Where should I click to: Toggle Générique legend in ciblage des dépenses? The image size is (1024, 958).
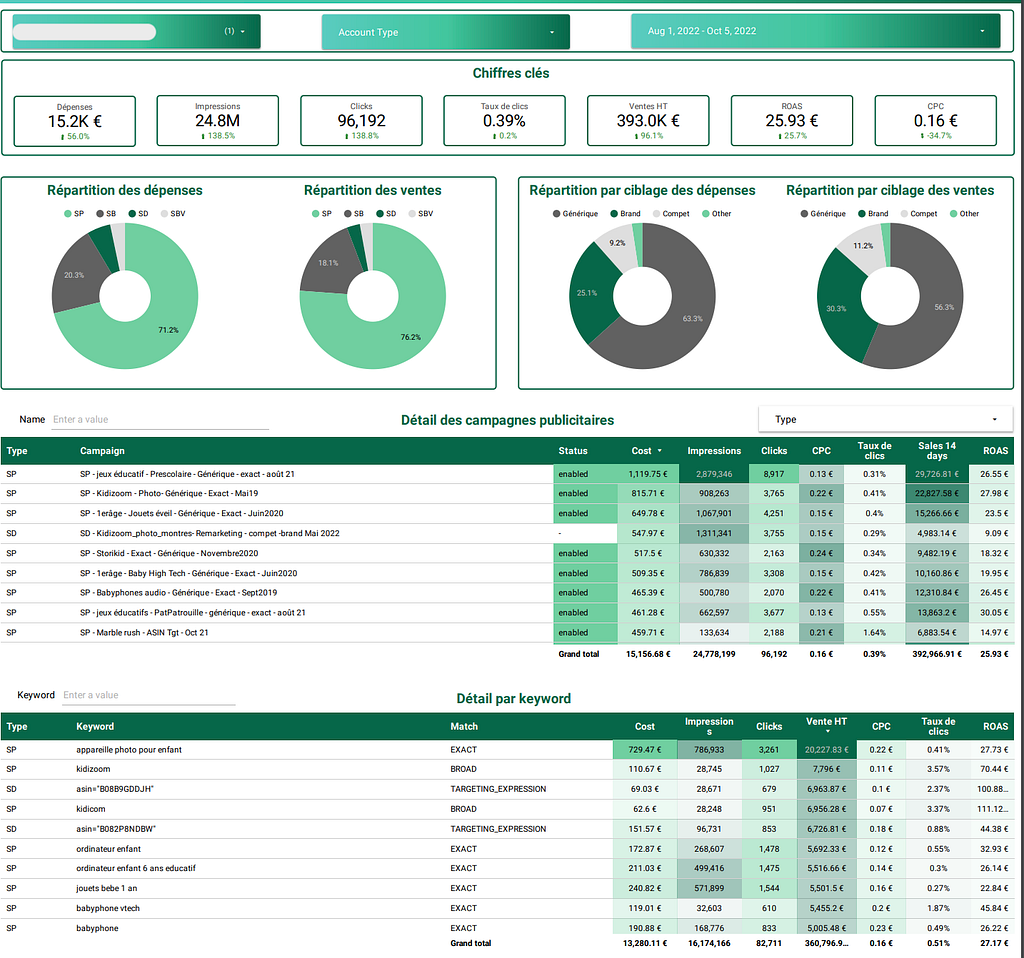575,214
